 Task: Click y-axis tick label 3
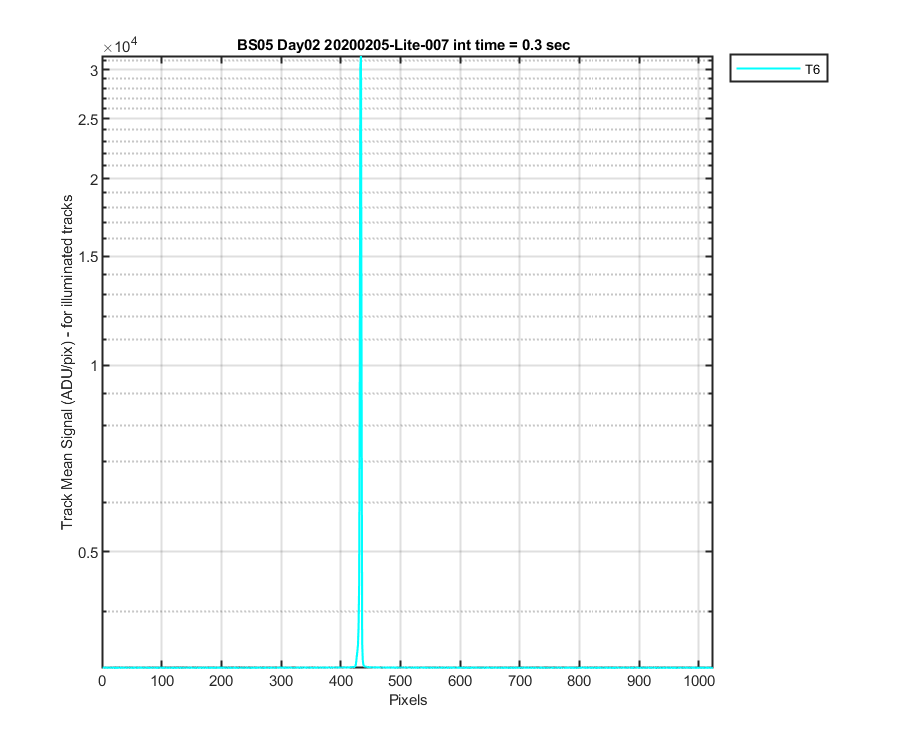pos(94,71)
